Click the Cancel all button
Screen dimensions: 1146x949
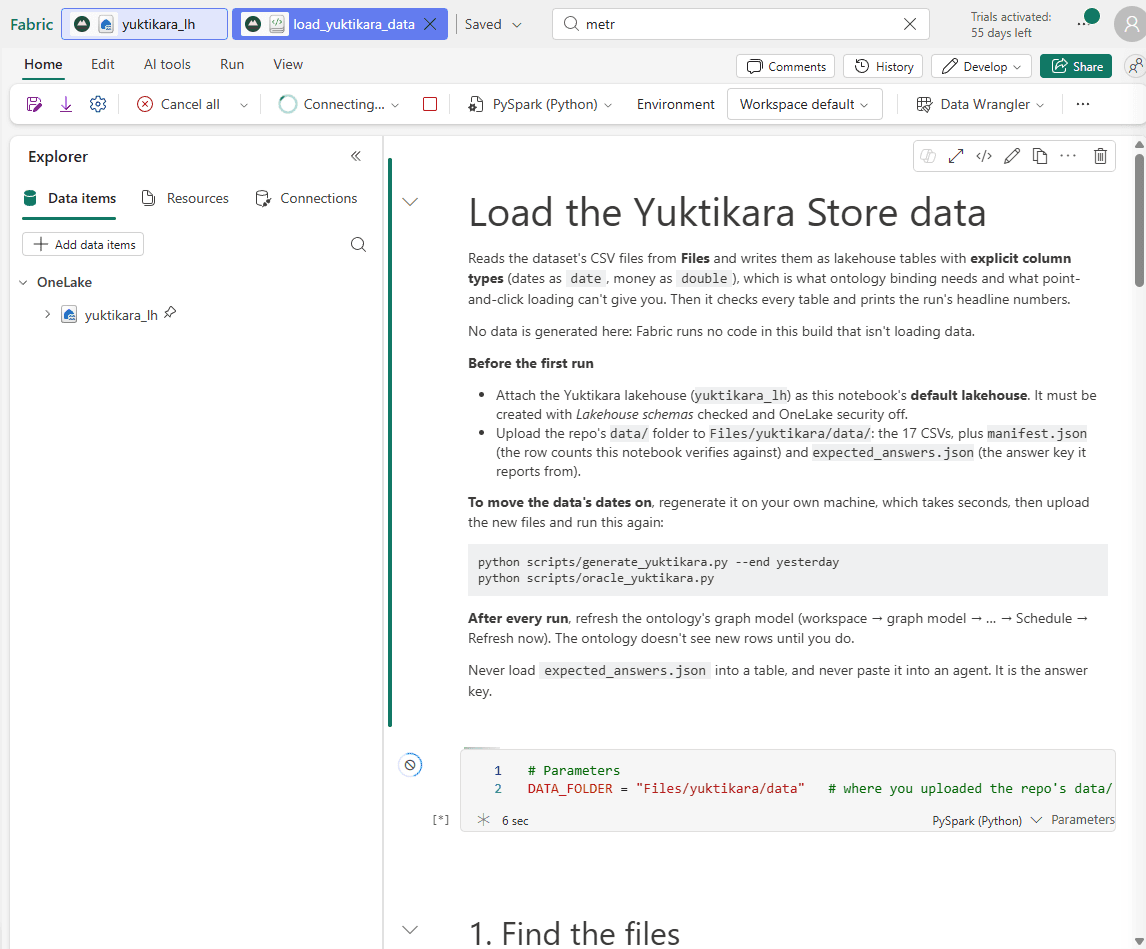click(x=178, y=105)
